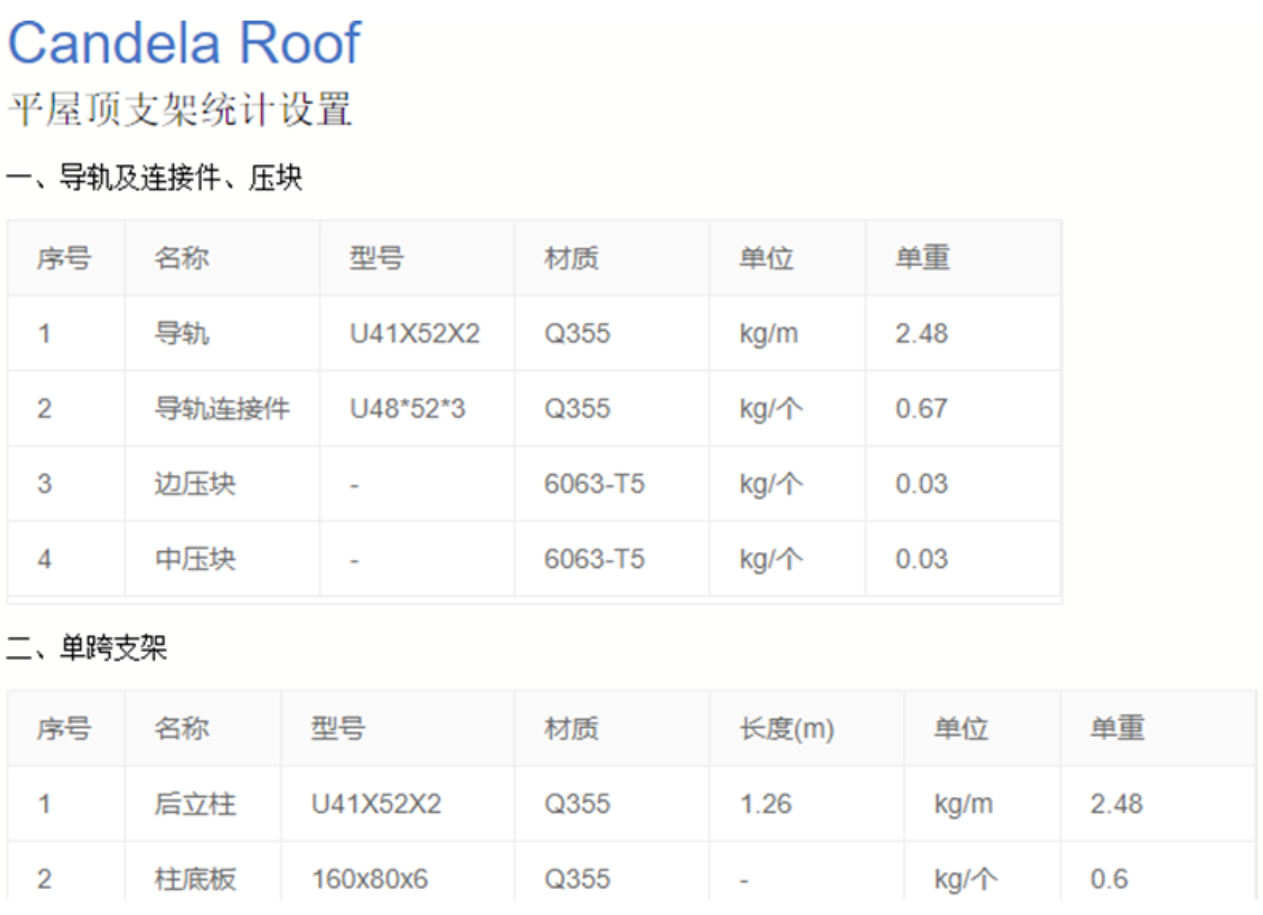Select the 型号 column header in first table
This screenshot has height=915, width=1263.
point(376,259)
